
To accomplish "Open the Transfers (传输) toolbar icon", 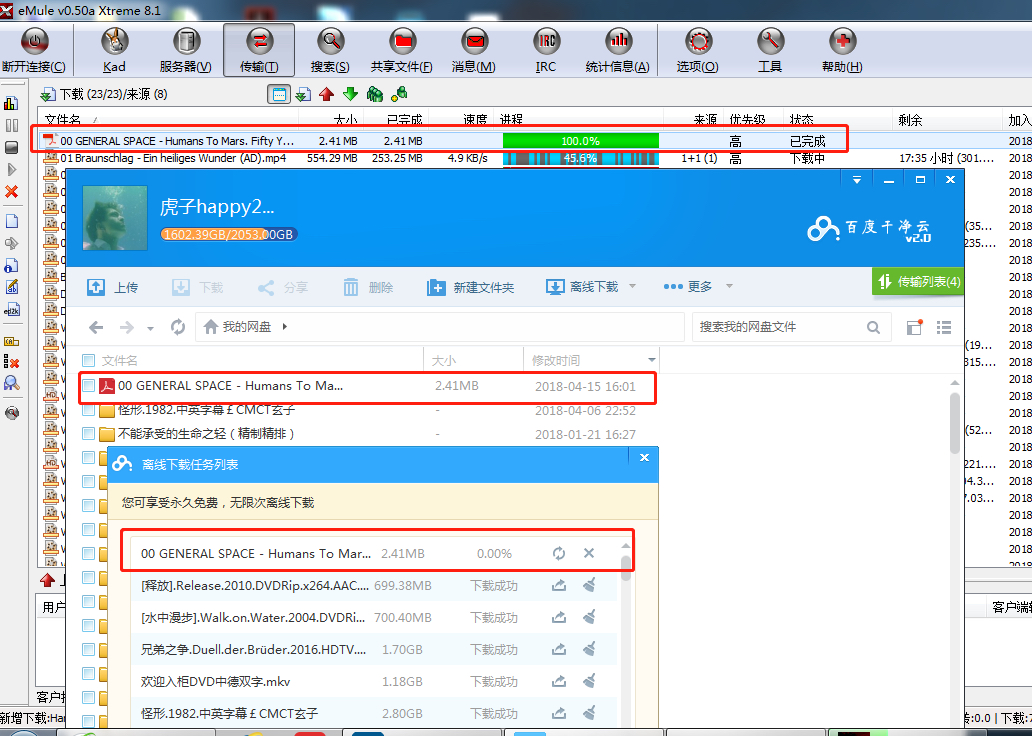I will (x=259, y=42).
